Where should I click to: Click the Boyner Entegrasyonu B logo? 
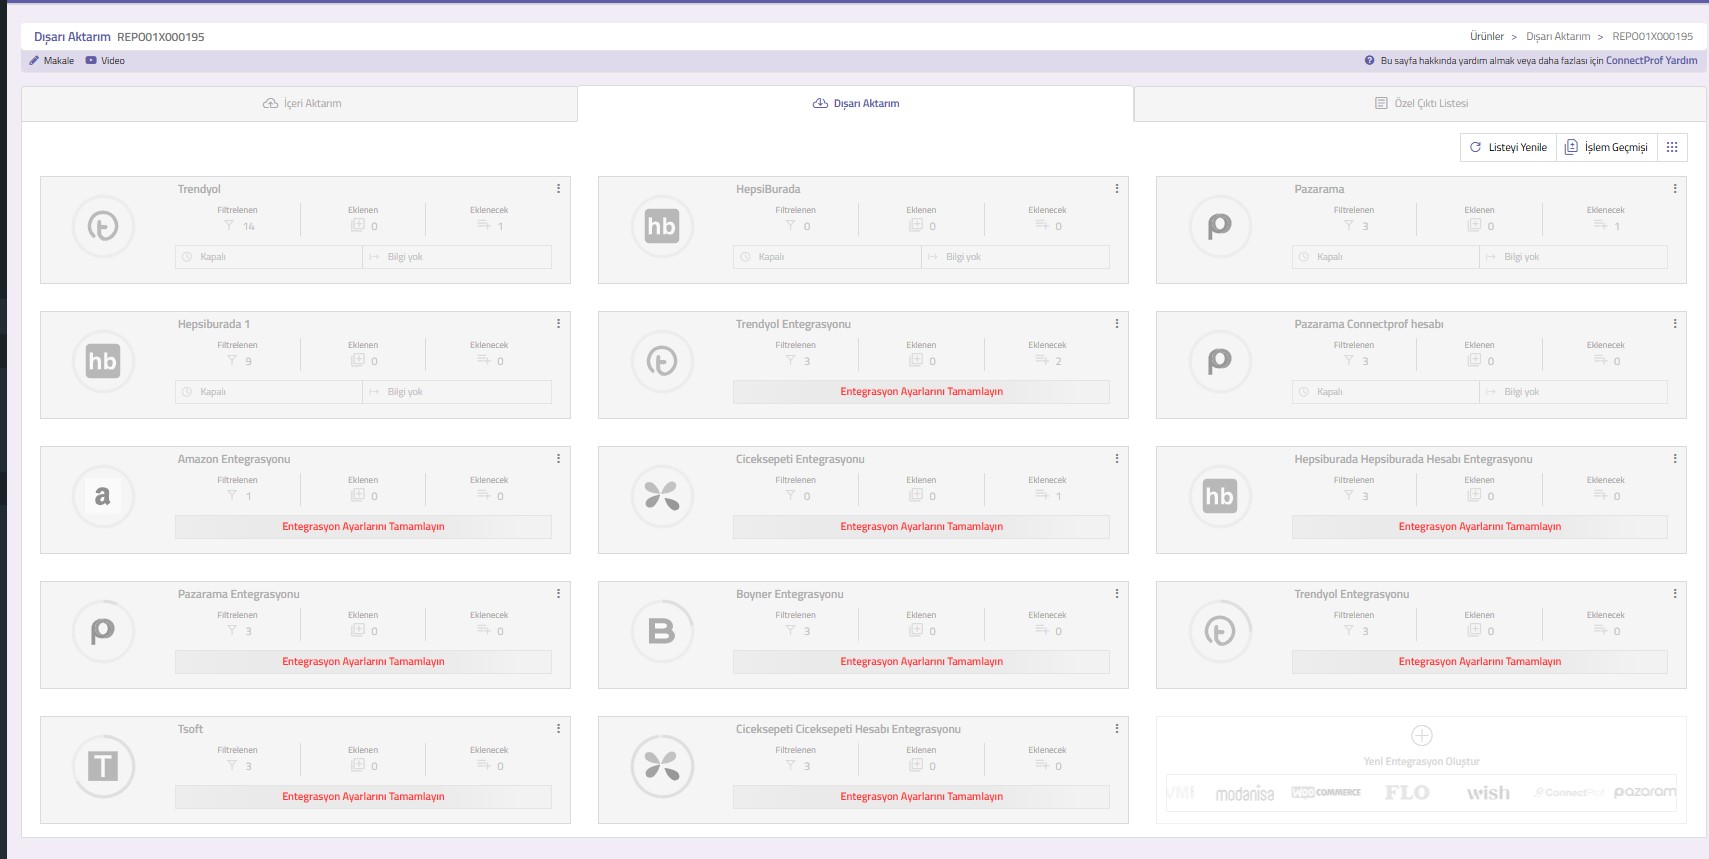[661, 632]
